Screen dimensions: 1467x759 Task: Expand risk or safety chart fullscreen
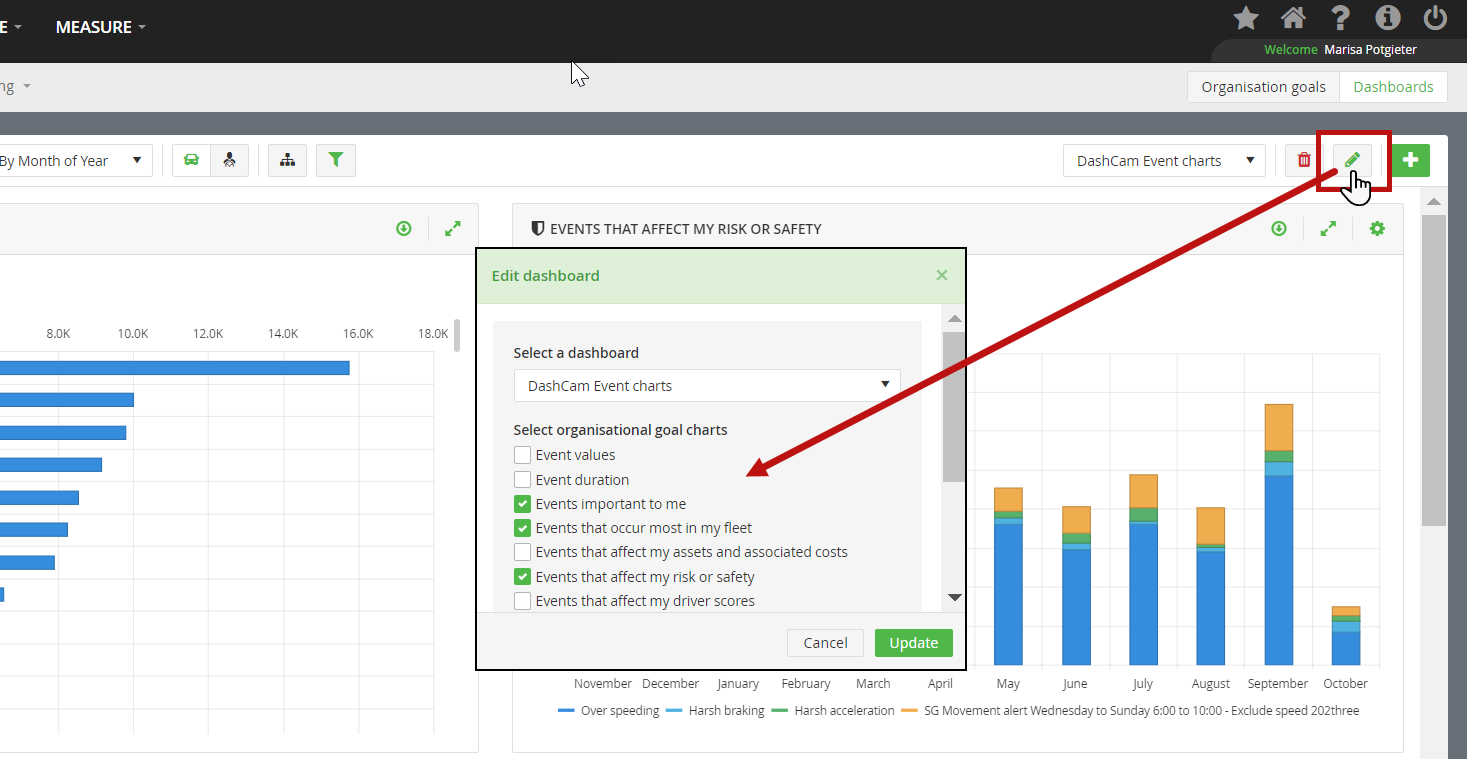coord(1328,229)
